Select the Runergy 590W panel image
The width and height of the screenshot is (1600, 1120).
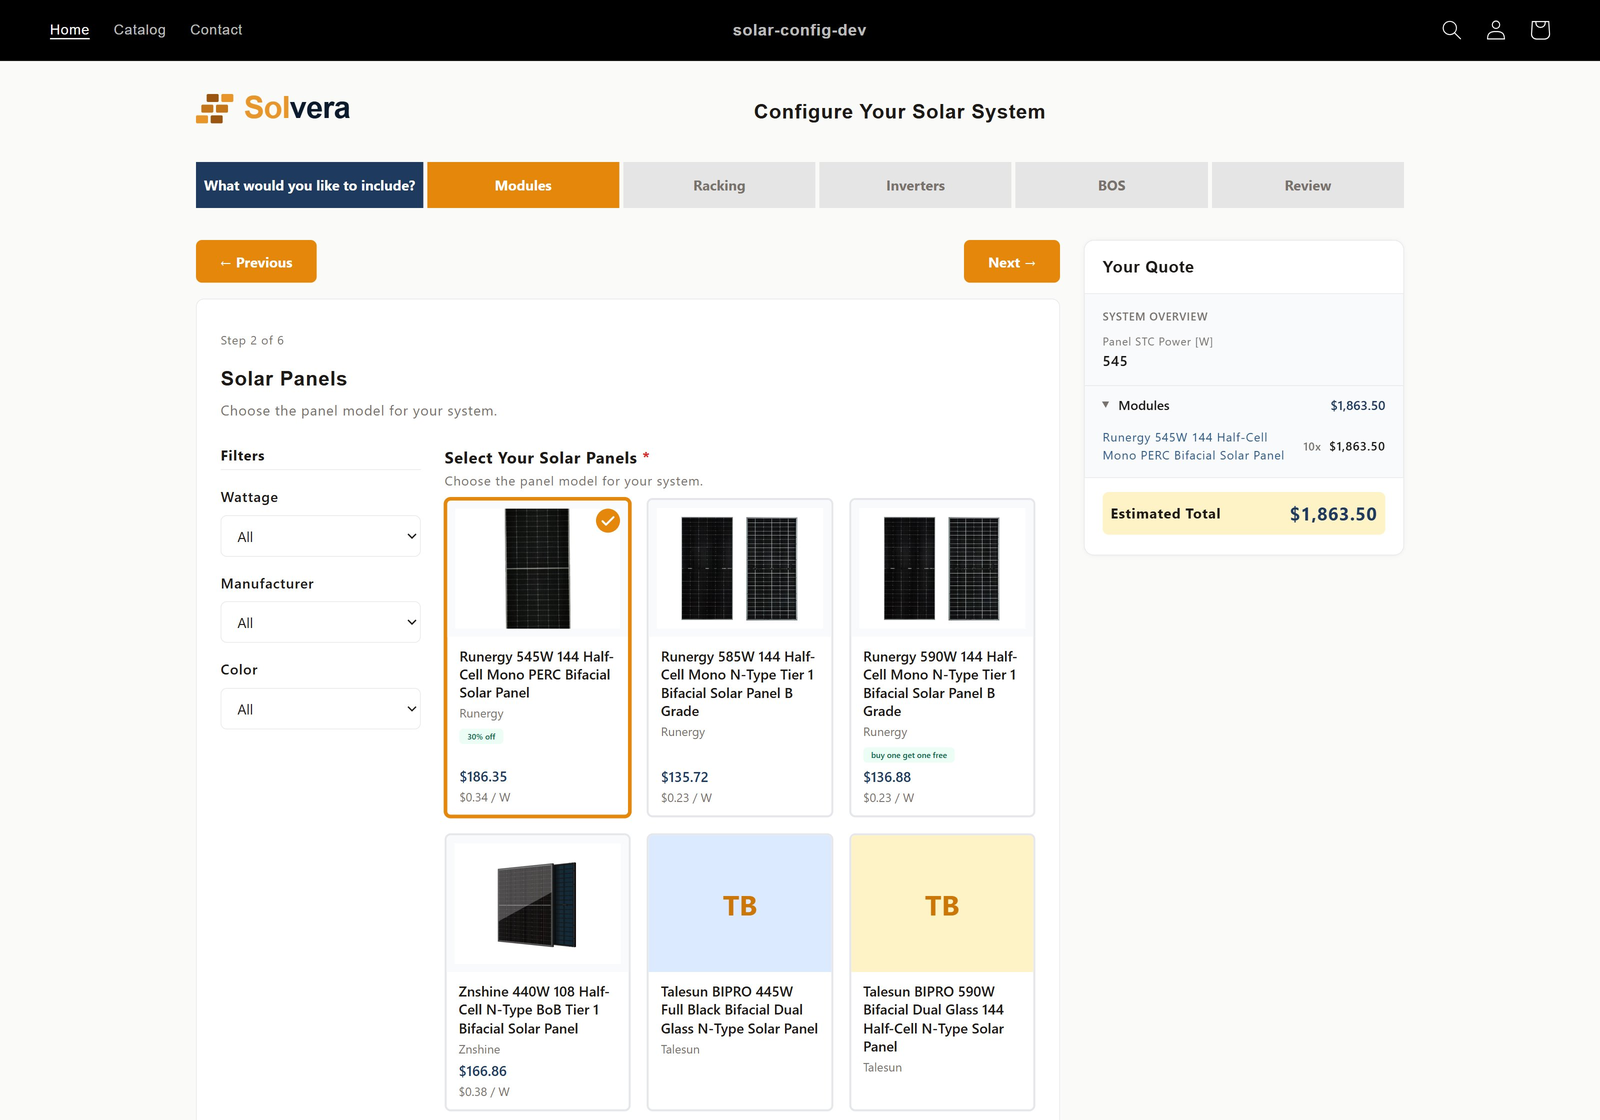pos(941,568)
